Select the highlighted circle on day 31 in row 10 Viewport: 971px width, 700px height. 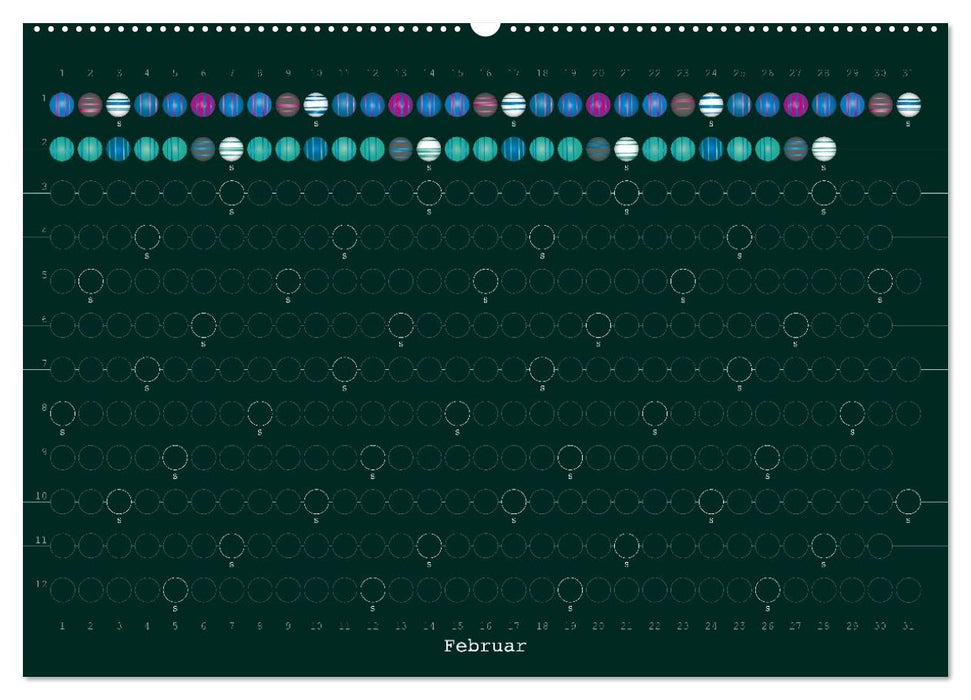(x=908, y=502)
